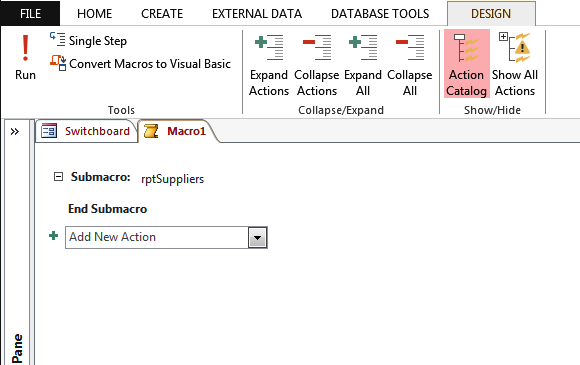Open the FILE tab
The image size is (580, 365).
point(30,14)
